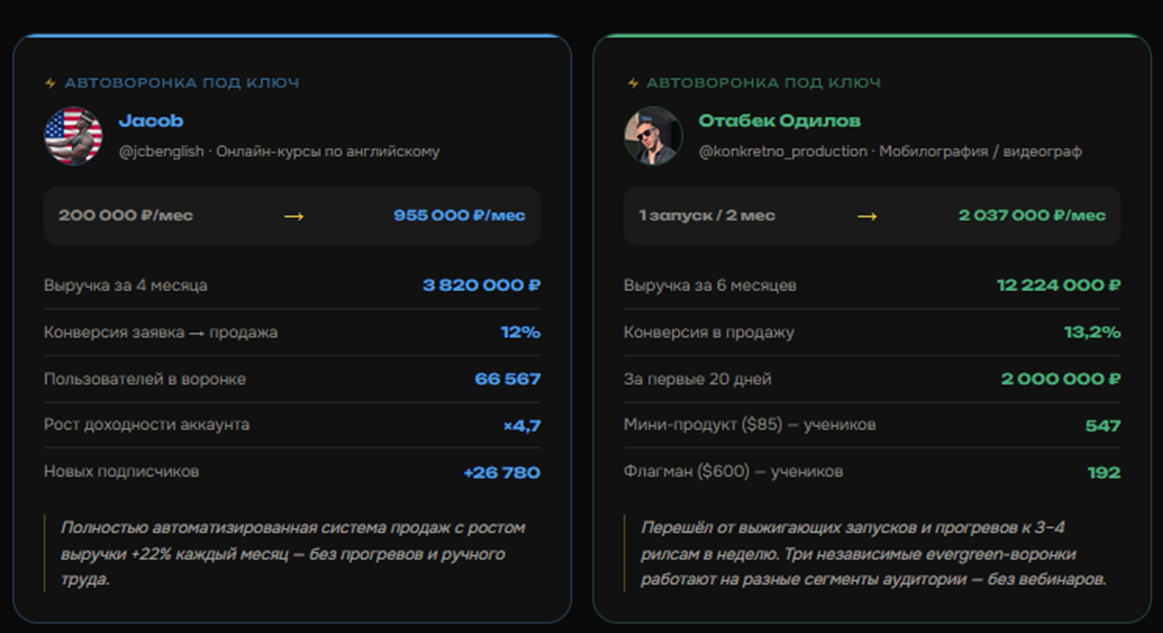Click the Выручка за 6 месяцев label
Viewport: 1163px width, 633px height.
[x=710, y=286]
